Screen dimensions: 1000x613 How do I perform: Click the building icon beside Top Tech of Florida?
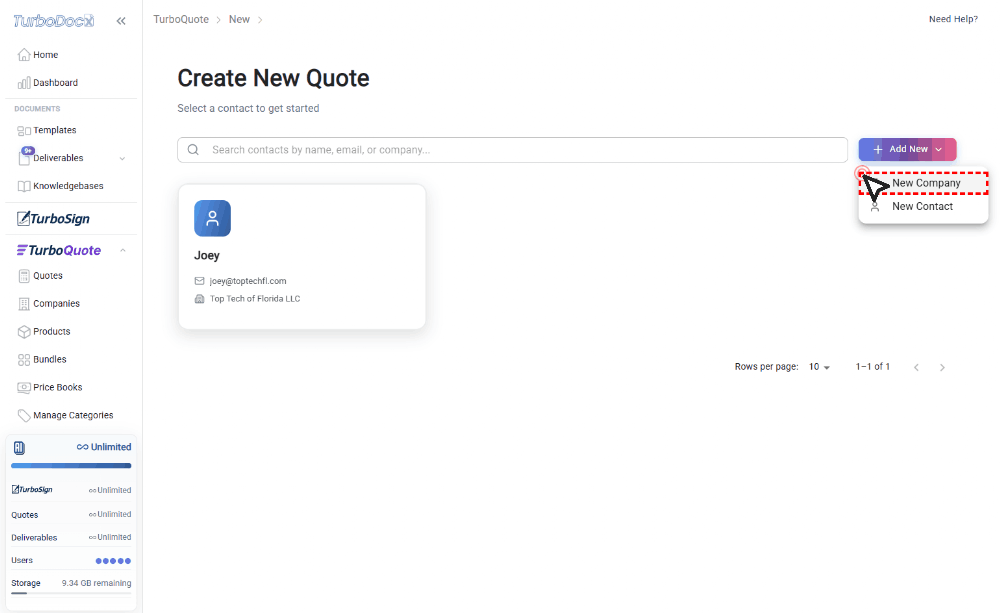coord(200,299)
